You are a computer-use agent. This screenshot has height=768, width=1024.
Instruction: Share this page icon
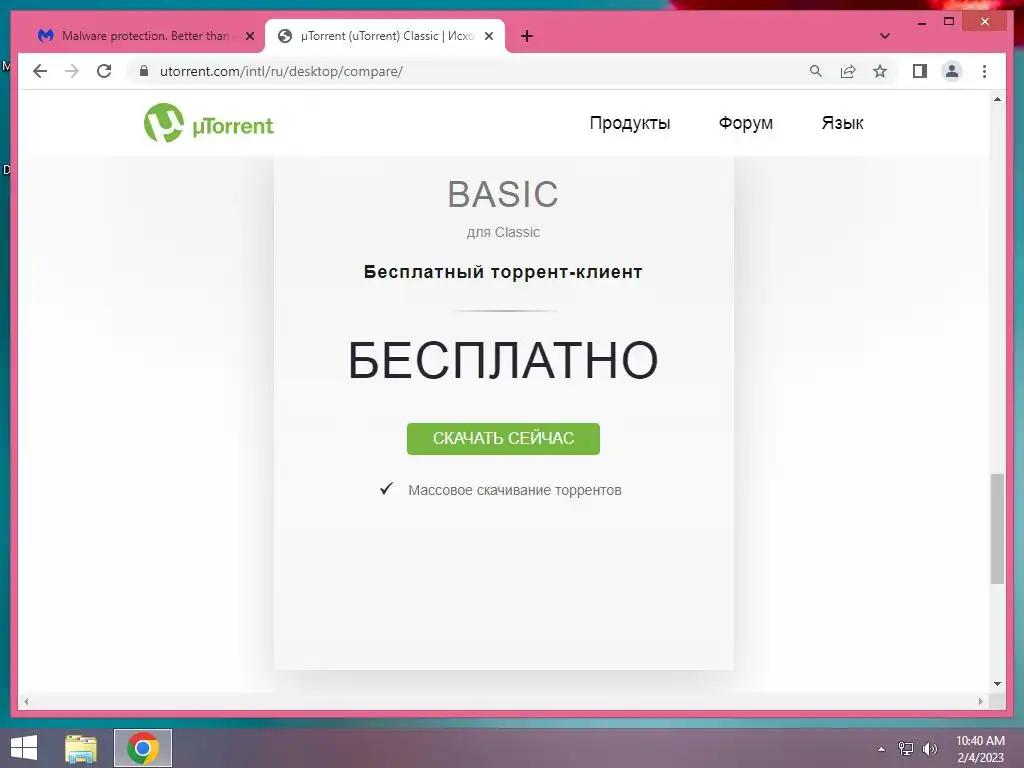(x=848, y=71)
